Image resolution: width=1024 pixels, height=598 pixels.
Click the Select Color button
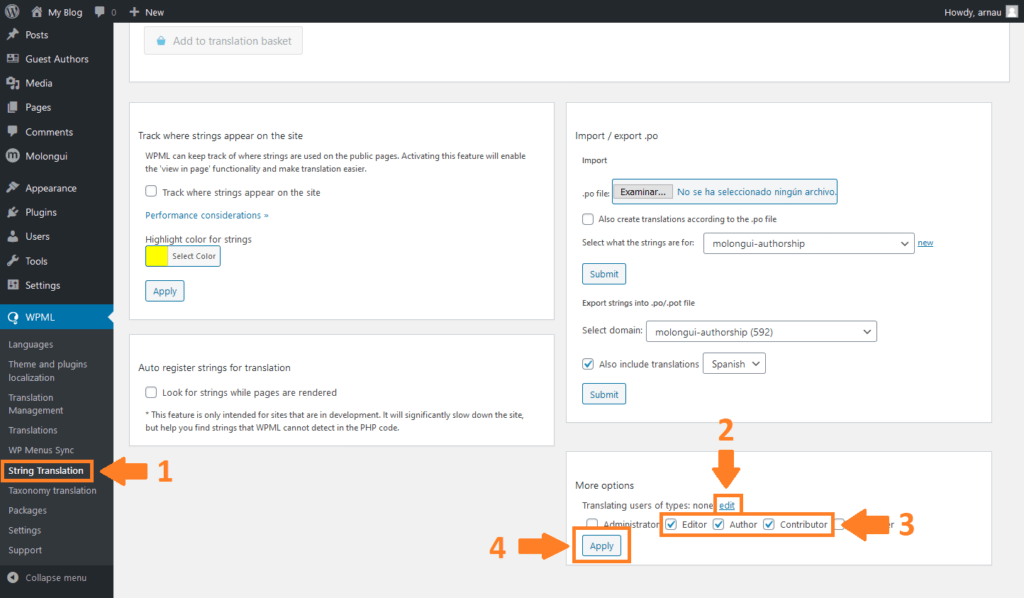[x=194, y=256]
